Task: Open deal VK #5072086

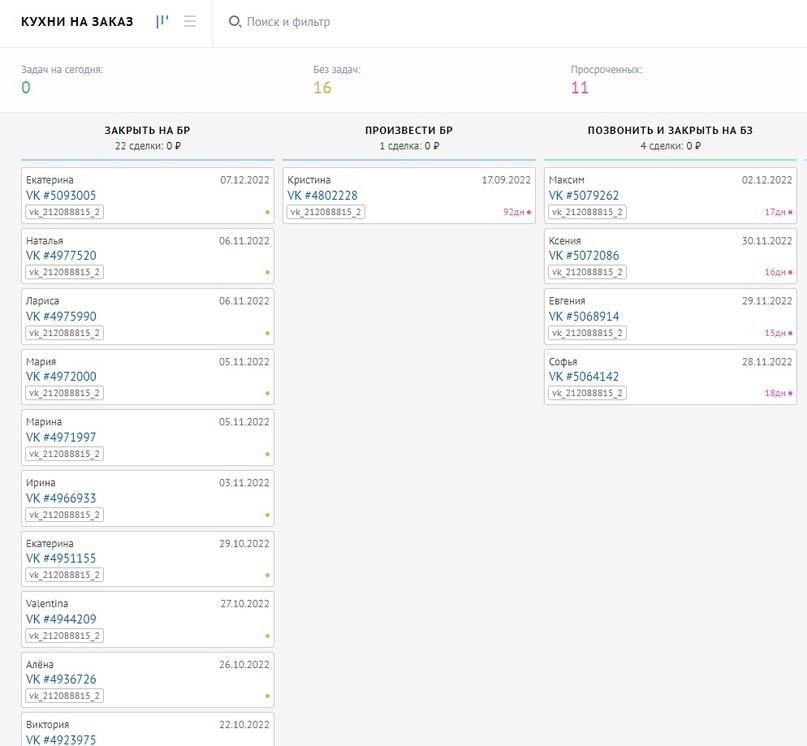Action: coord(584,256)
